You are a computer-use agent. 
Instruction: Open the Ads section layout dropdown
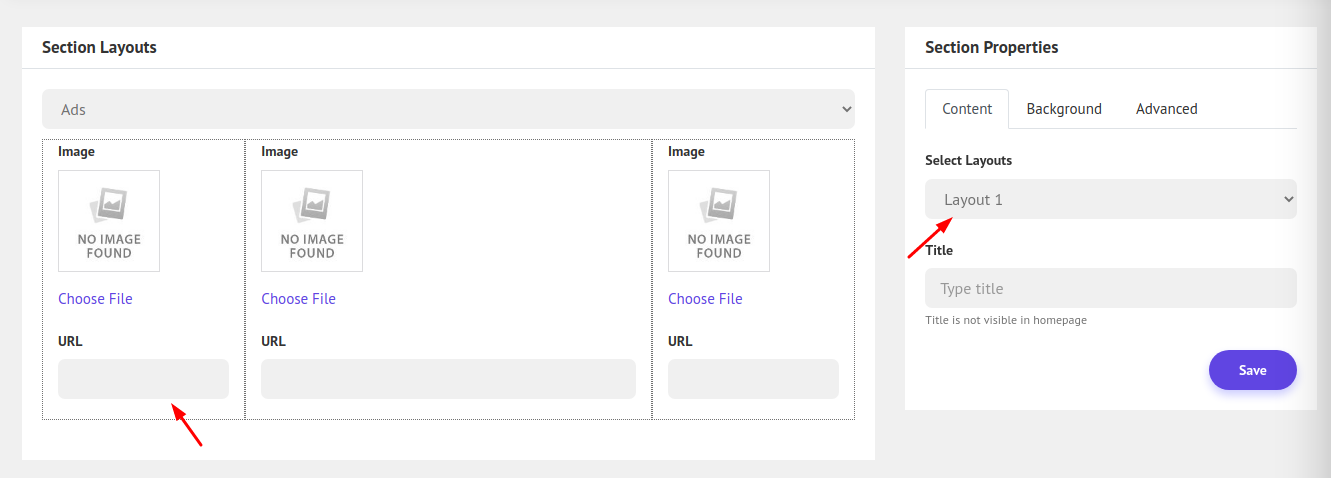[x=448, y=109]
